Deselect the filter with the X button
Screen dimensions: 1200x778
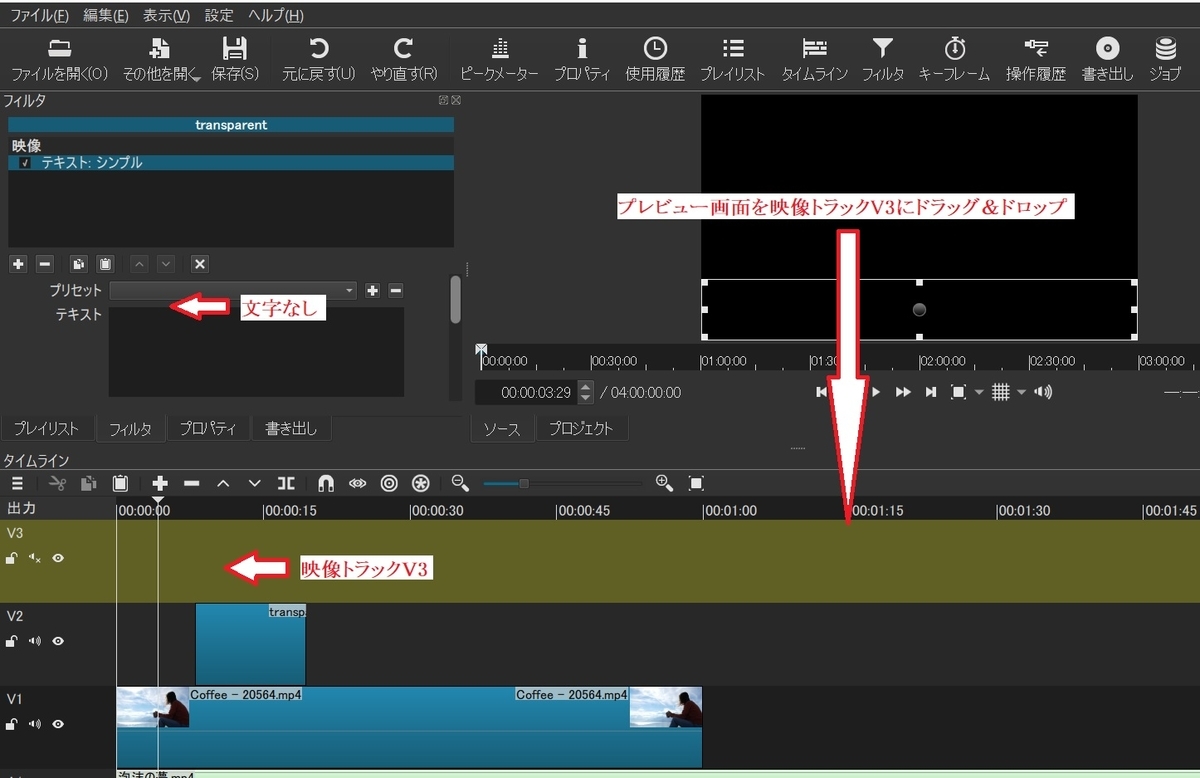click(x=200, y=264)
